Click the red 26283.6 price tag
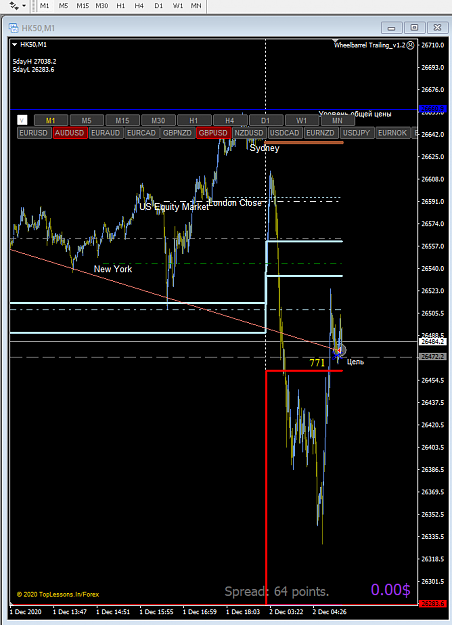The width and height of the screenshot is (452, 625). pos(432,603)
